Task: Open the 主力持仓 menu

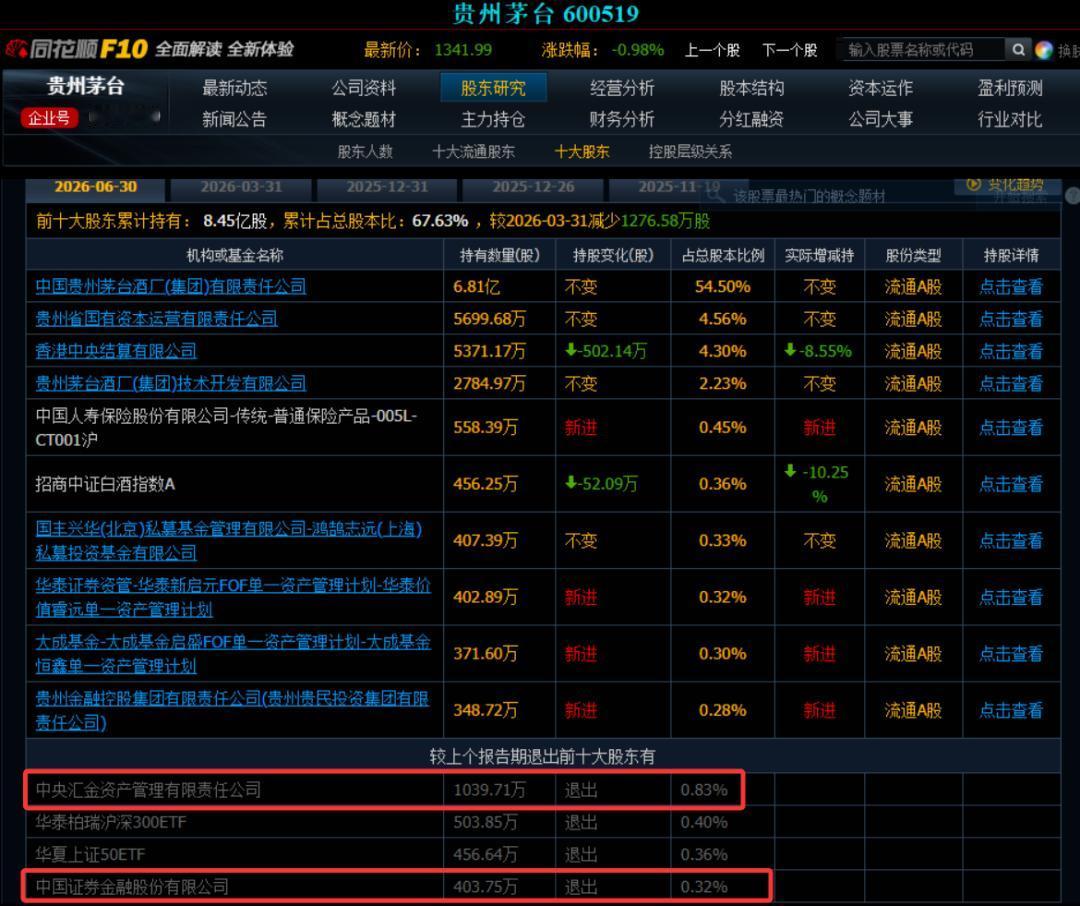Action: [493, 119]
